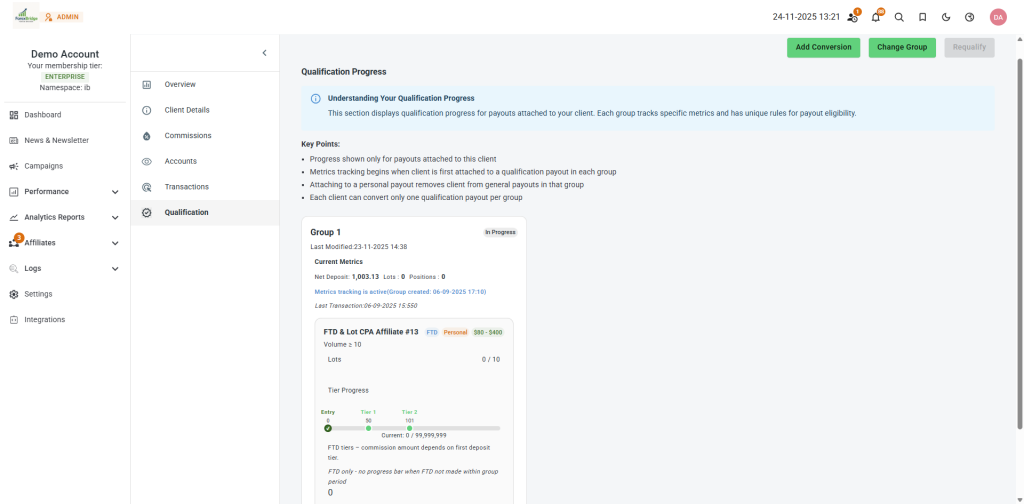
Task: Click the search magnifier icon
Action: pos(899,17)
